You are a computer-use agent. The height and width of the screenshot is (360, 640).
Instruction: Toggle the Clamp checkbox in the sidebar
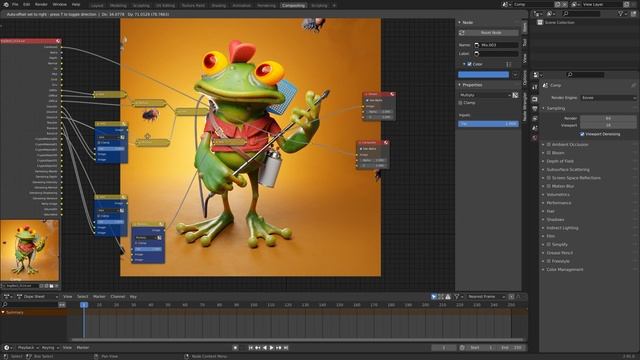(460, 103)
